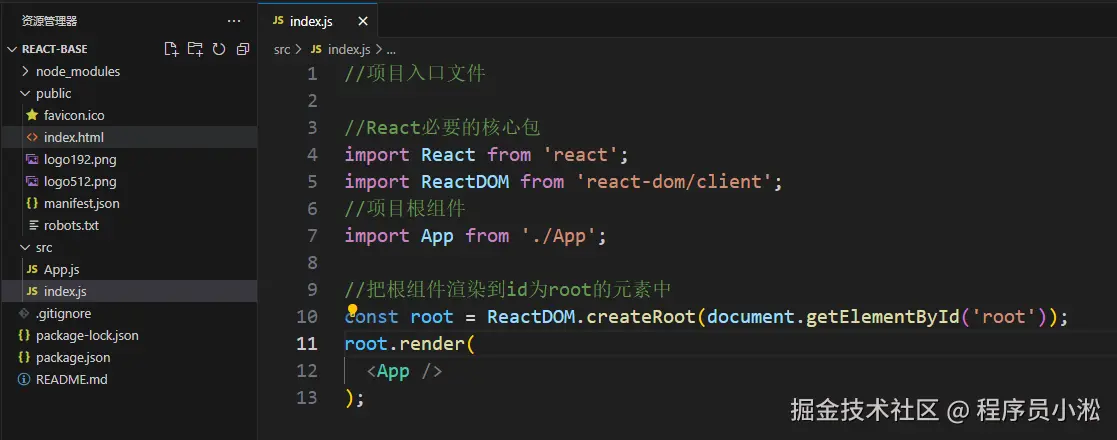Click the HTML icon beside index.html
Viewport: 1117px width, 440px height.
pos(31,137)
